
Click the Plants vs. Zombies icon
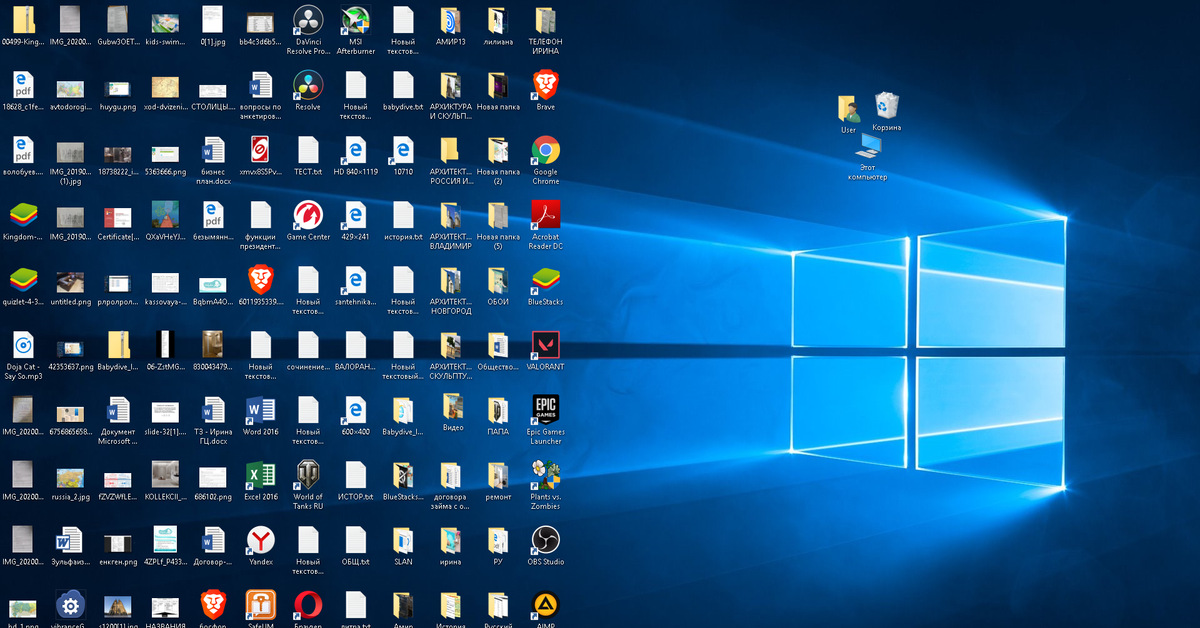tap(545, 474)
